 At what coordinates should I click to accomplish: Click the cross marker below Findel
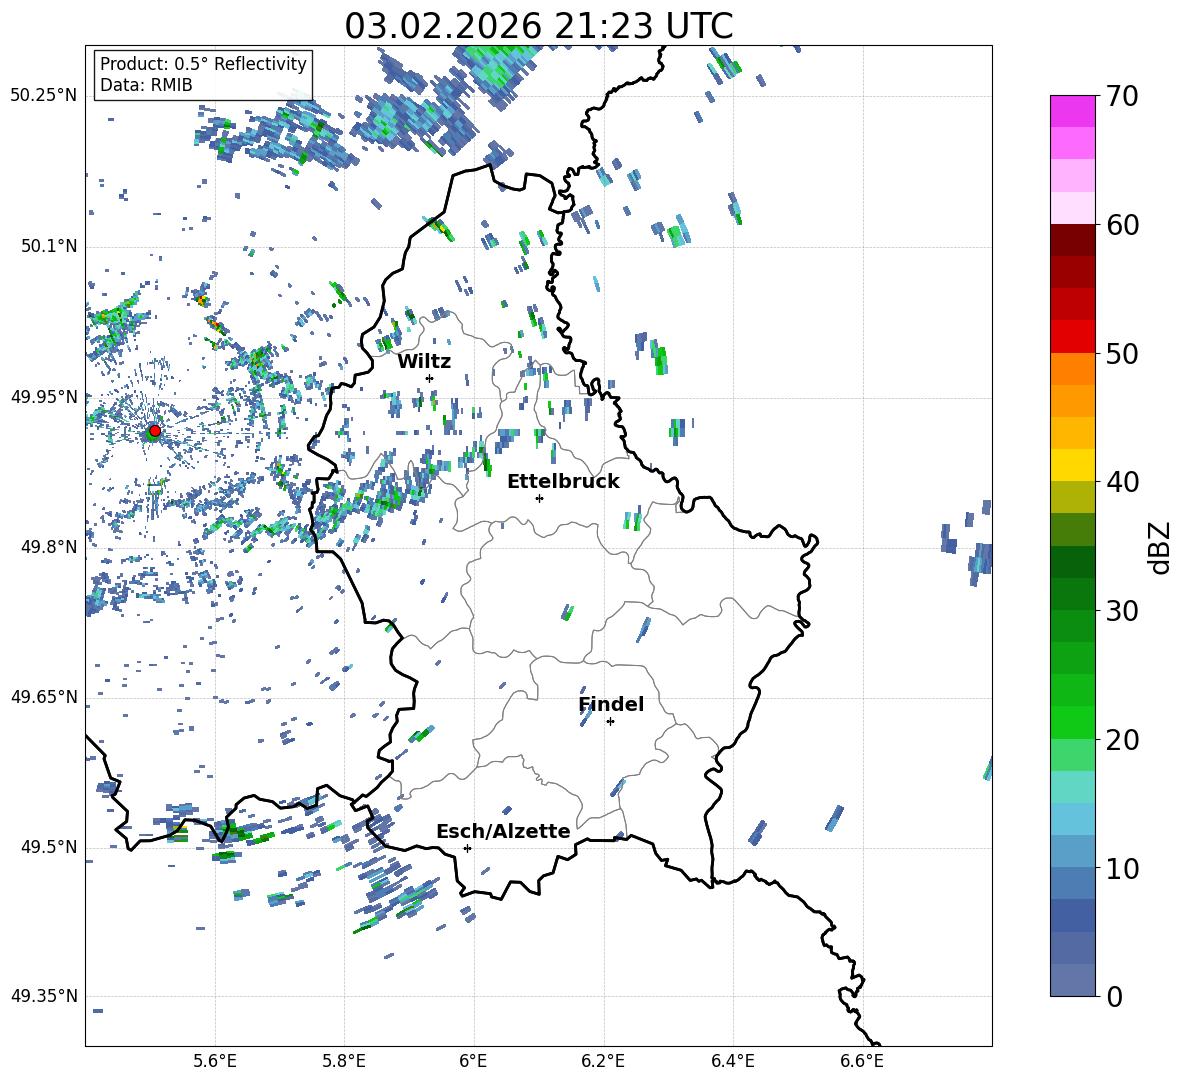(610, 722)
